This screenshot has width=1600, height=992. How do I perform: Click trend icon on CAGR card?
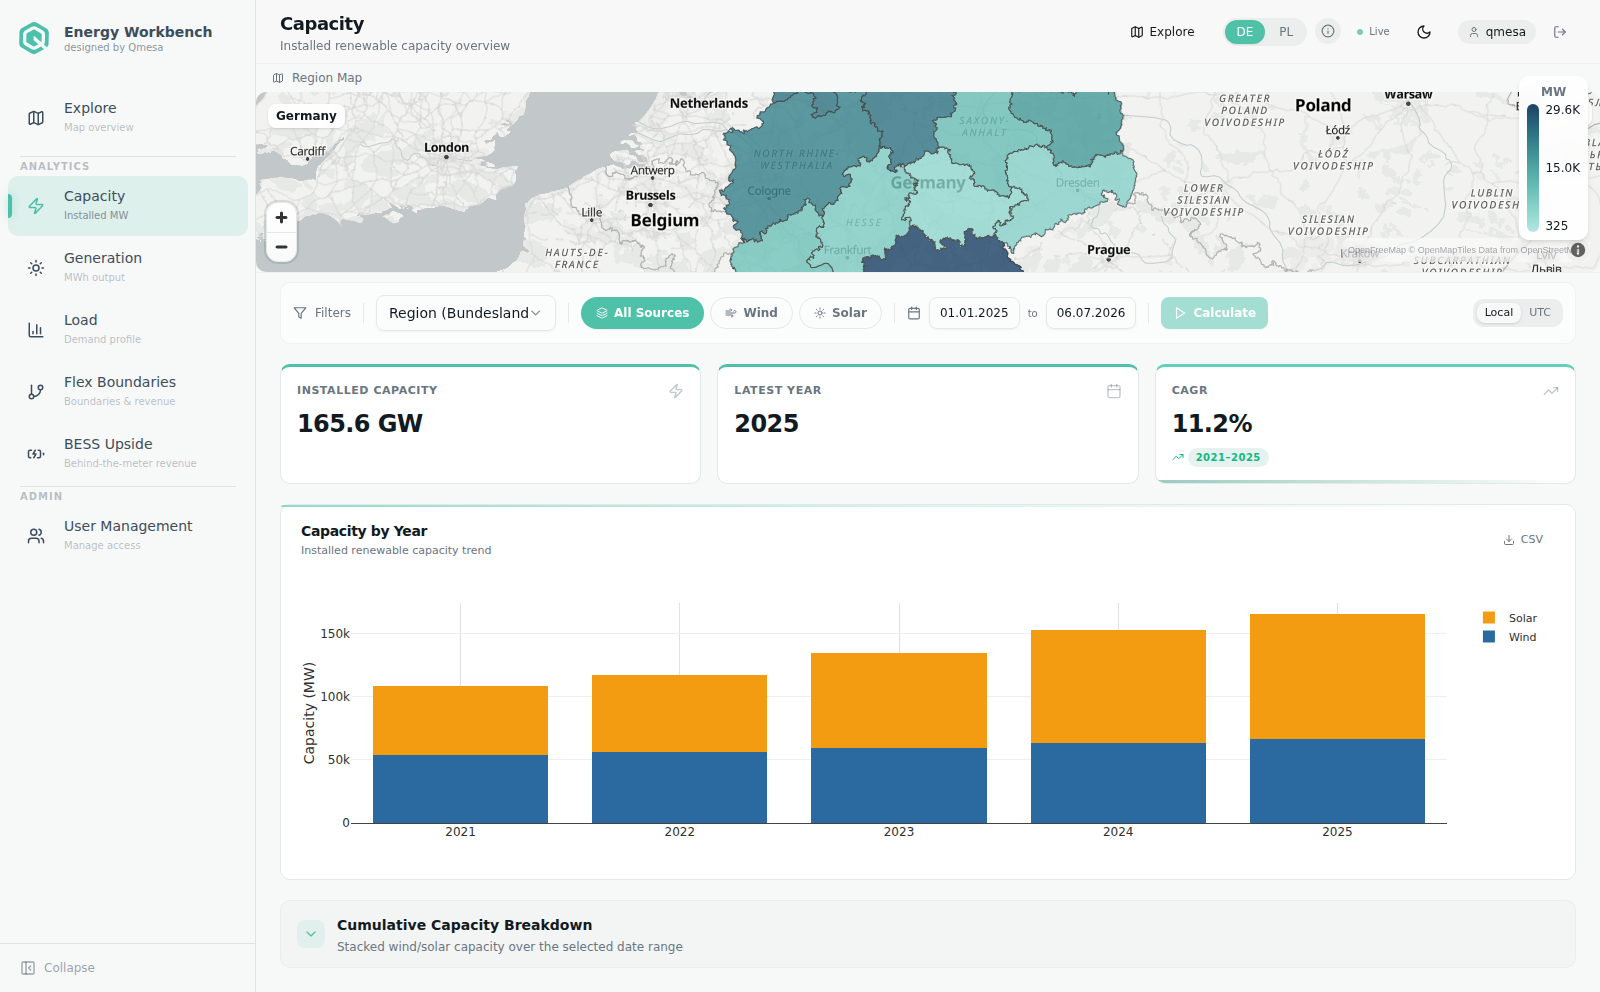[1551, 391]
